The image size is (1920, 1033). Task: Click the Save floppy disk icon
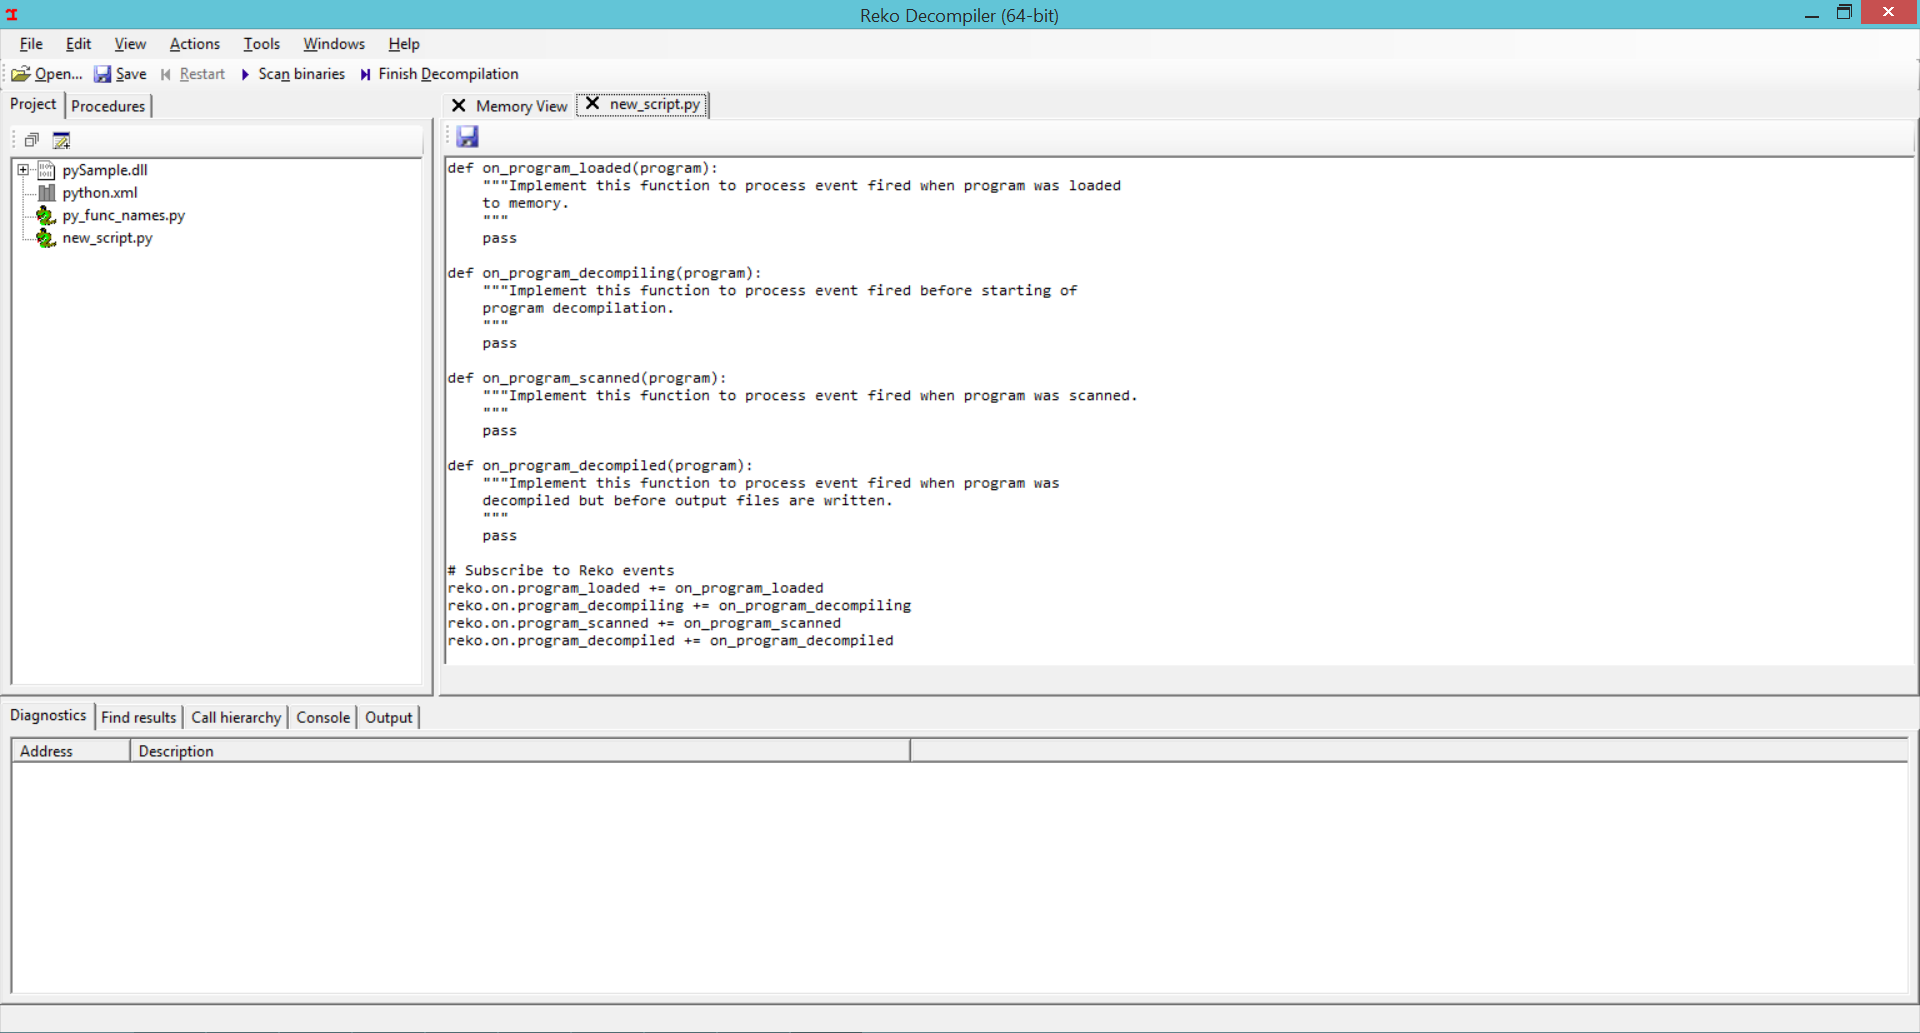click(103, 74)
